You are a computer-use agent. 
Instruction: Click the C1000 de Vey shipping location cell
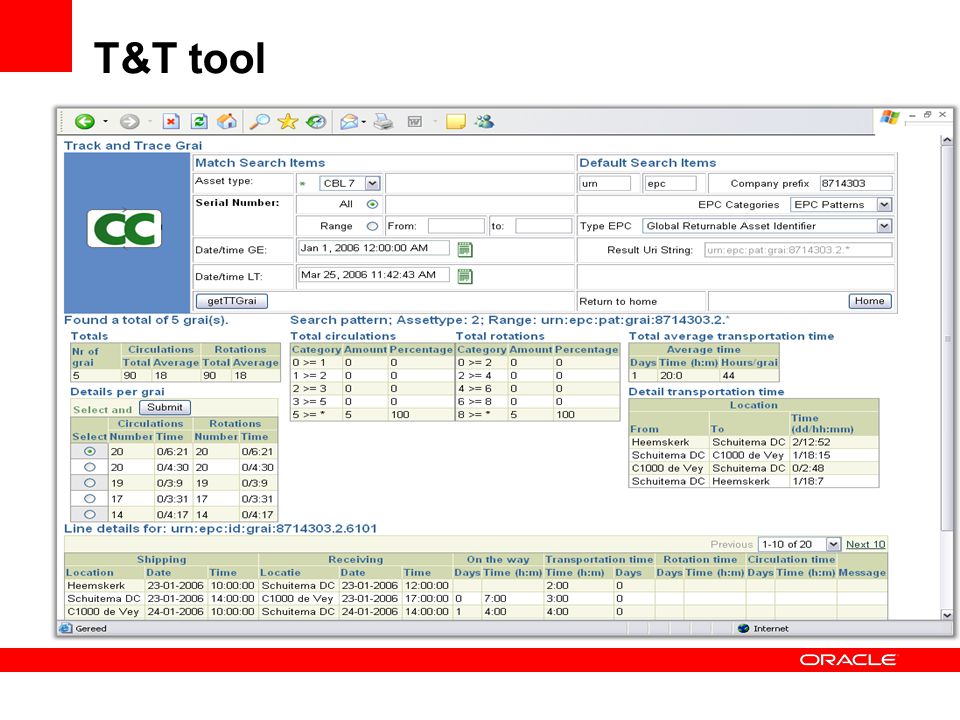point(103,612)
